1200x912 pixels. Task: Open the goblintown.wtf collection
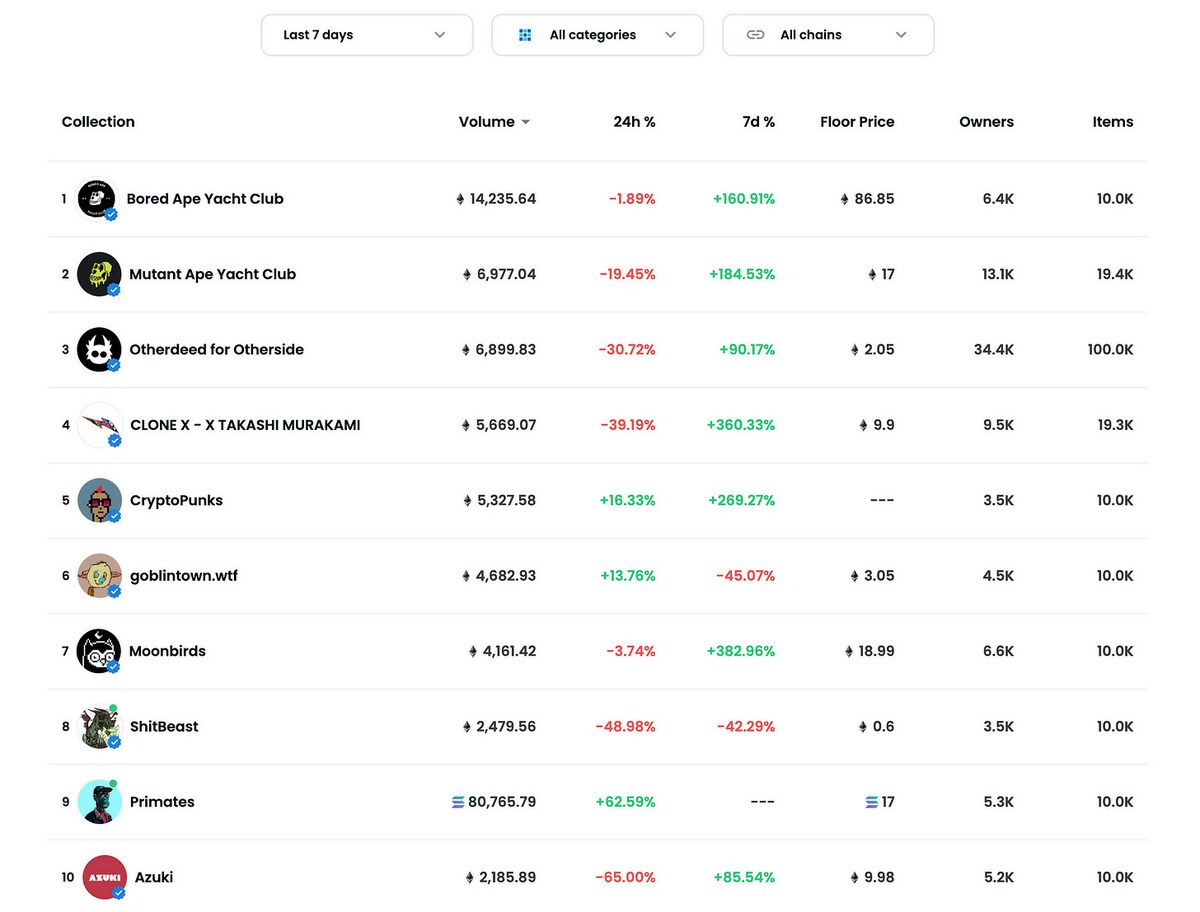coord(183,576)
